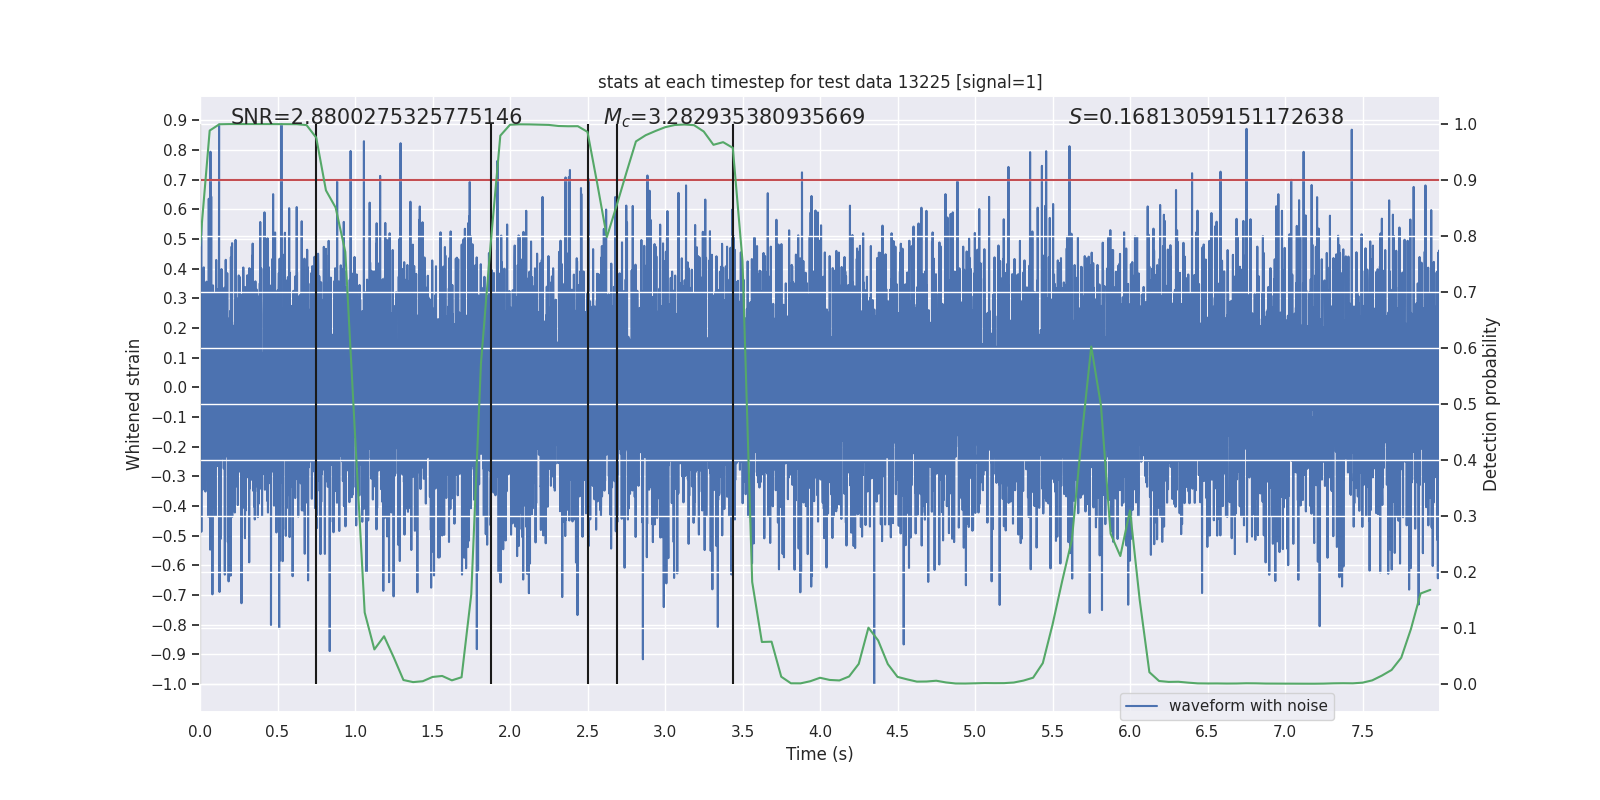This screenshot has height=800, width=1600.
Task: Click the Whitened strain tick label 0.7
Action: (x=175, y=180)
